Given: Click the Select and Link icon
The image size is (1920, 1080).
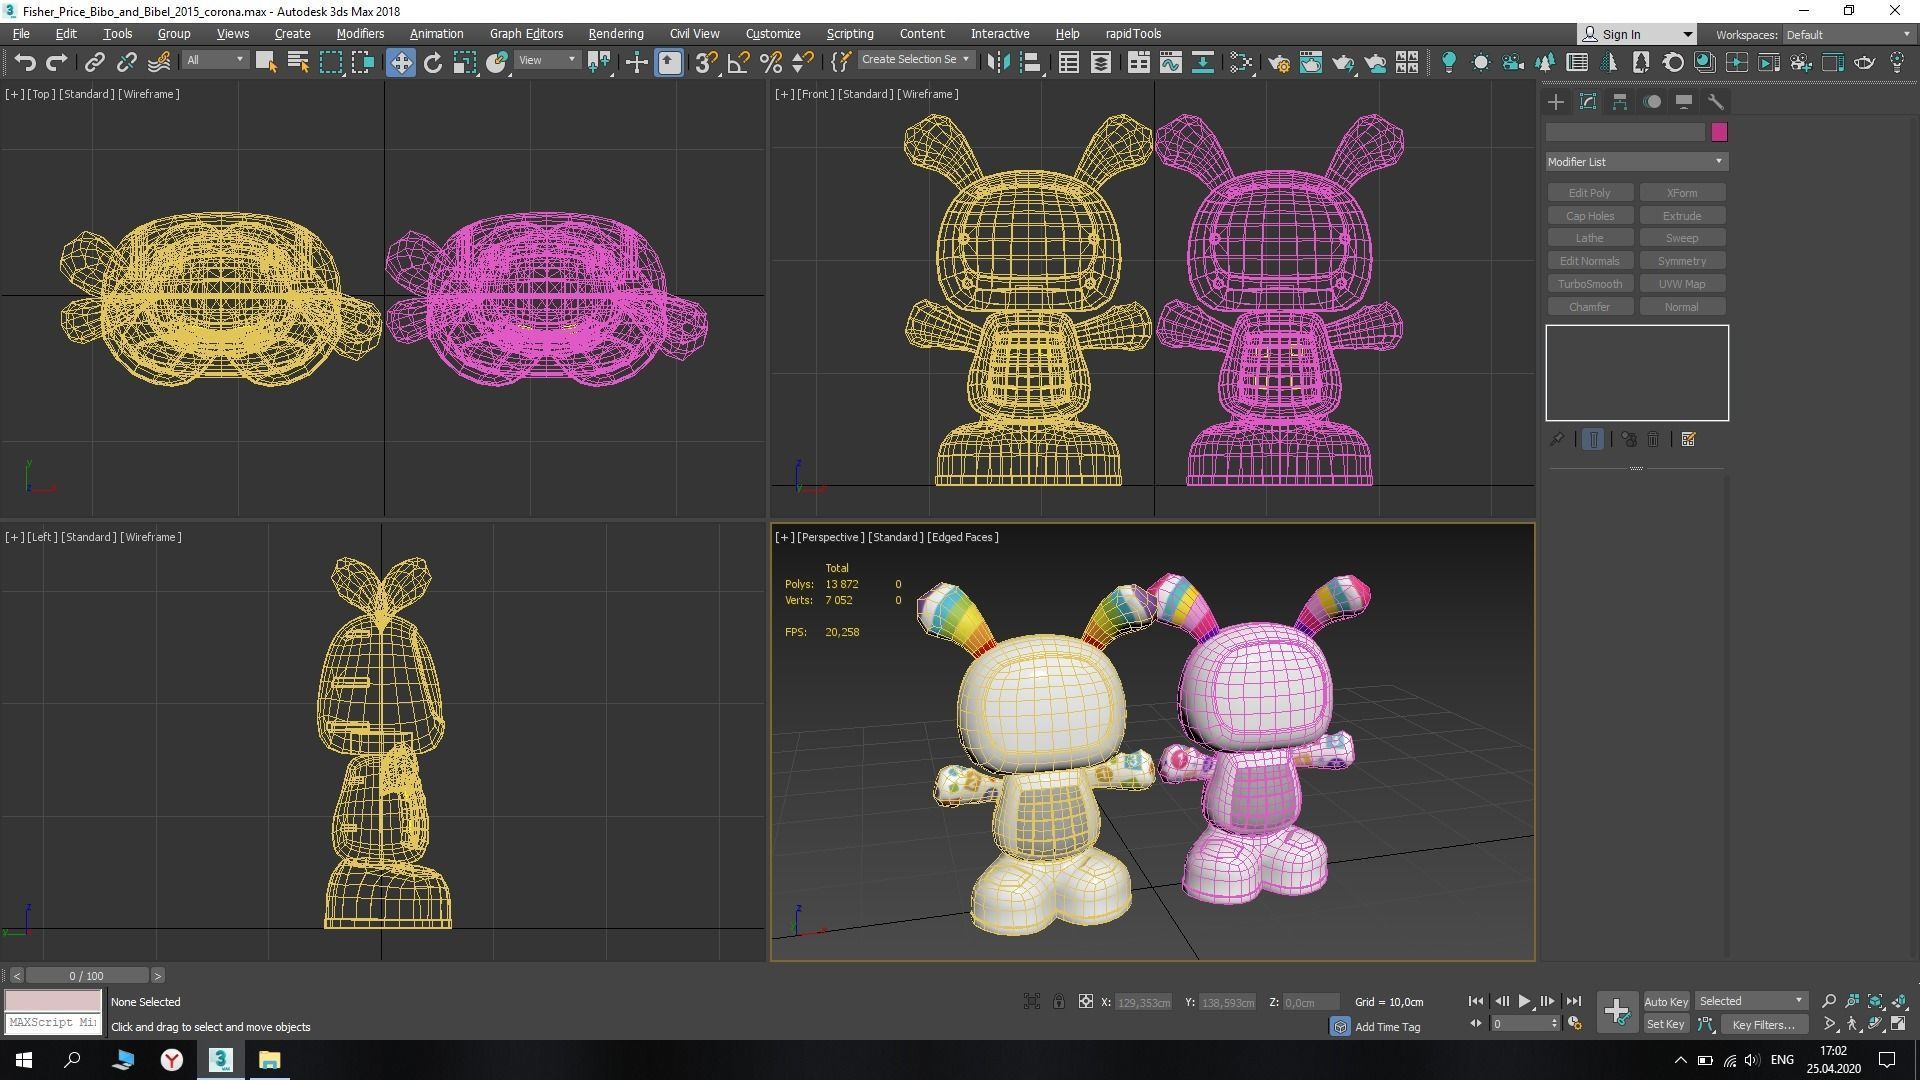Looking at the screenshot, I should (x=94, y=63).
